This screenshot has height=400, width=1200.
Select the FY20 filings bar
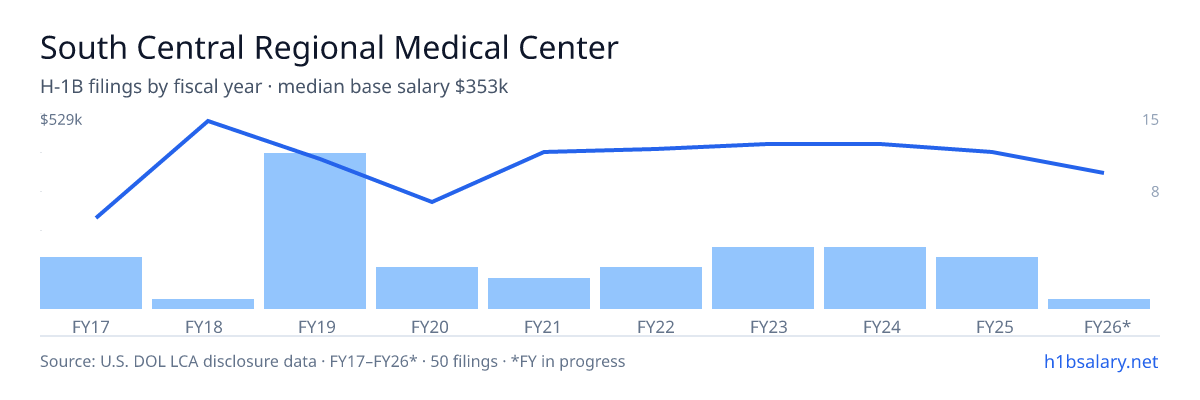[x=427, y=288]
